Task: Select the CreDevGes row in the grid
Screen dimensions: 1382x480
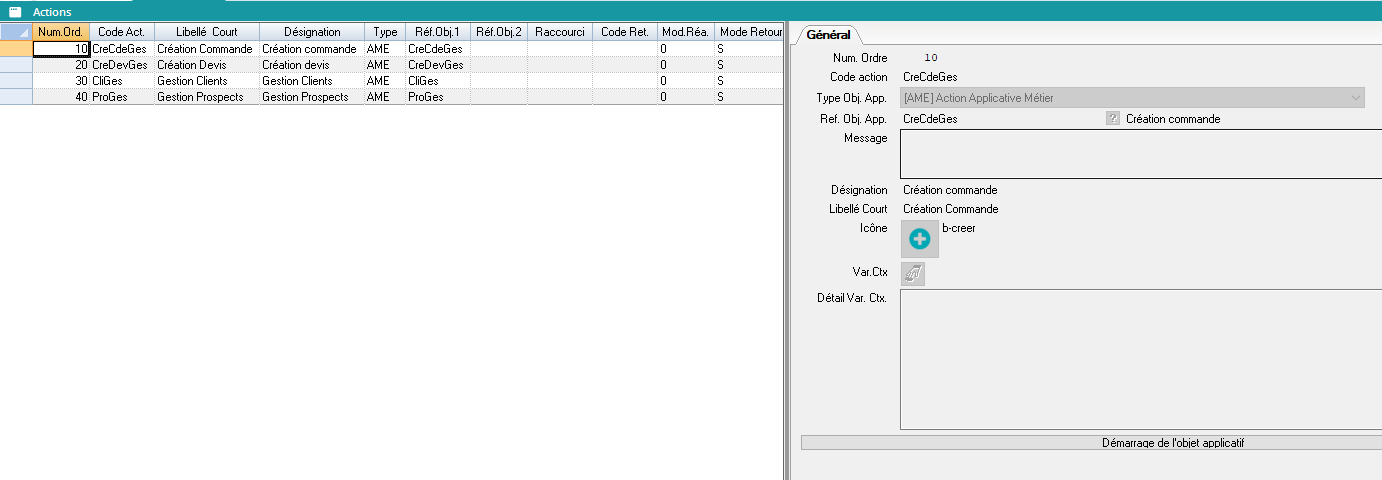Action: [119, 65]
